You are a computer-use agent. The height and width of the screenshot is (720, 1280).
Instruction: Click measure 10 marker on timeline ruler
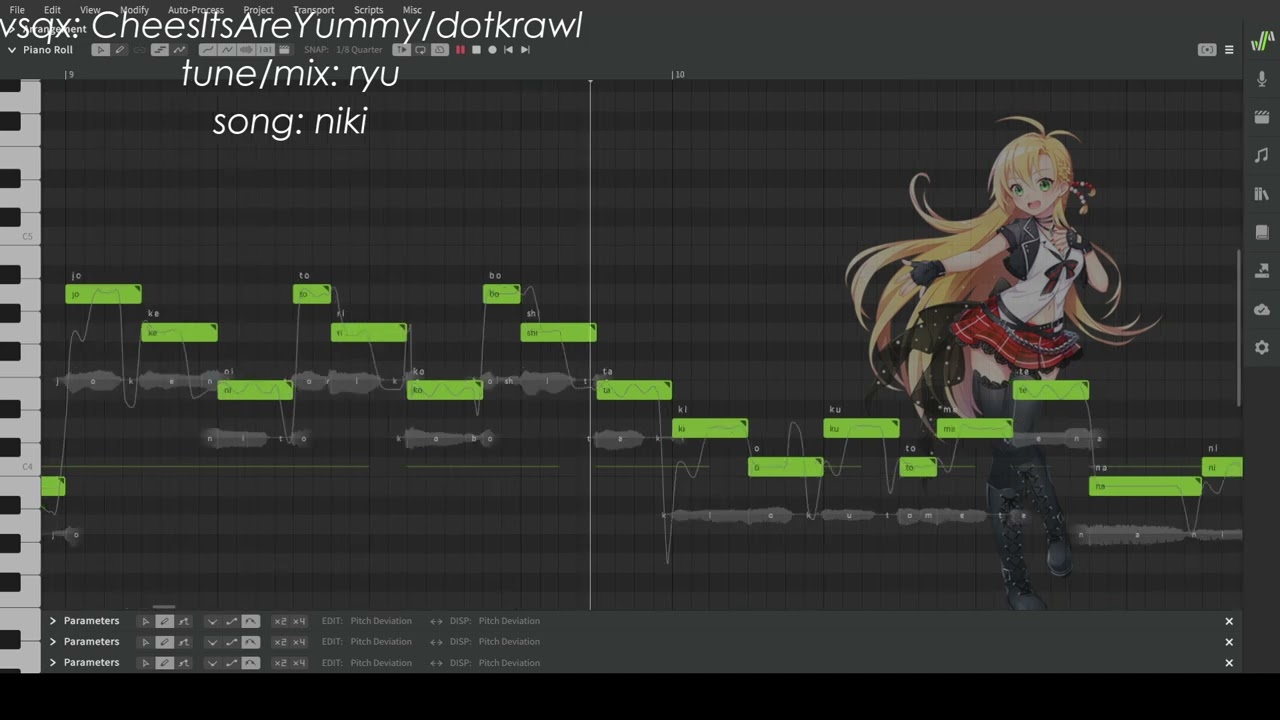[678, 75]
